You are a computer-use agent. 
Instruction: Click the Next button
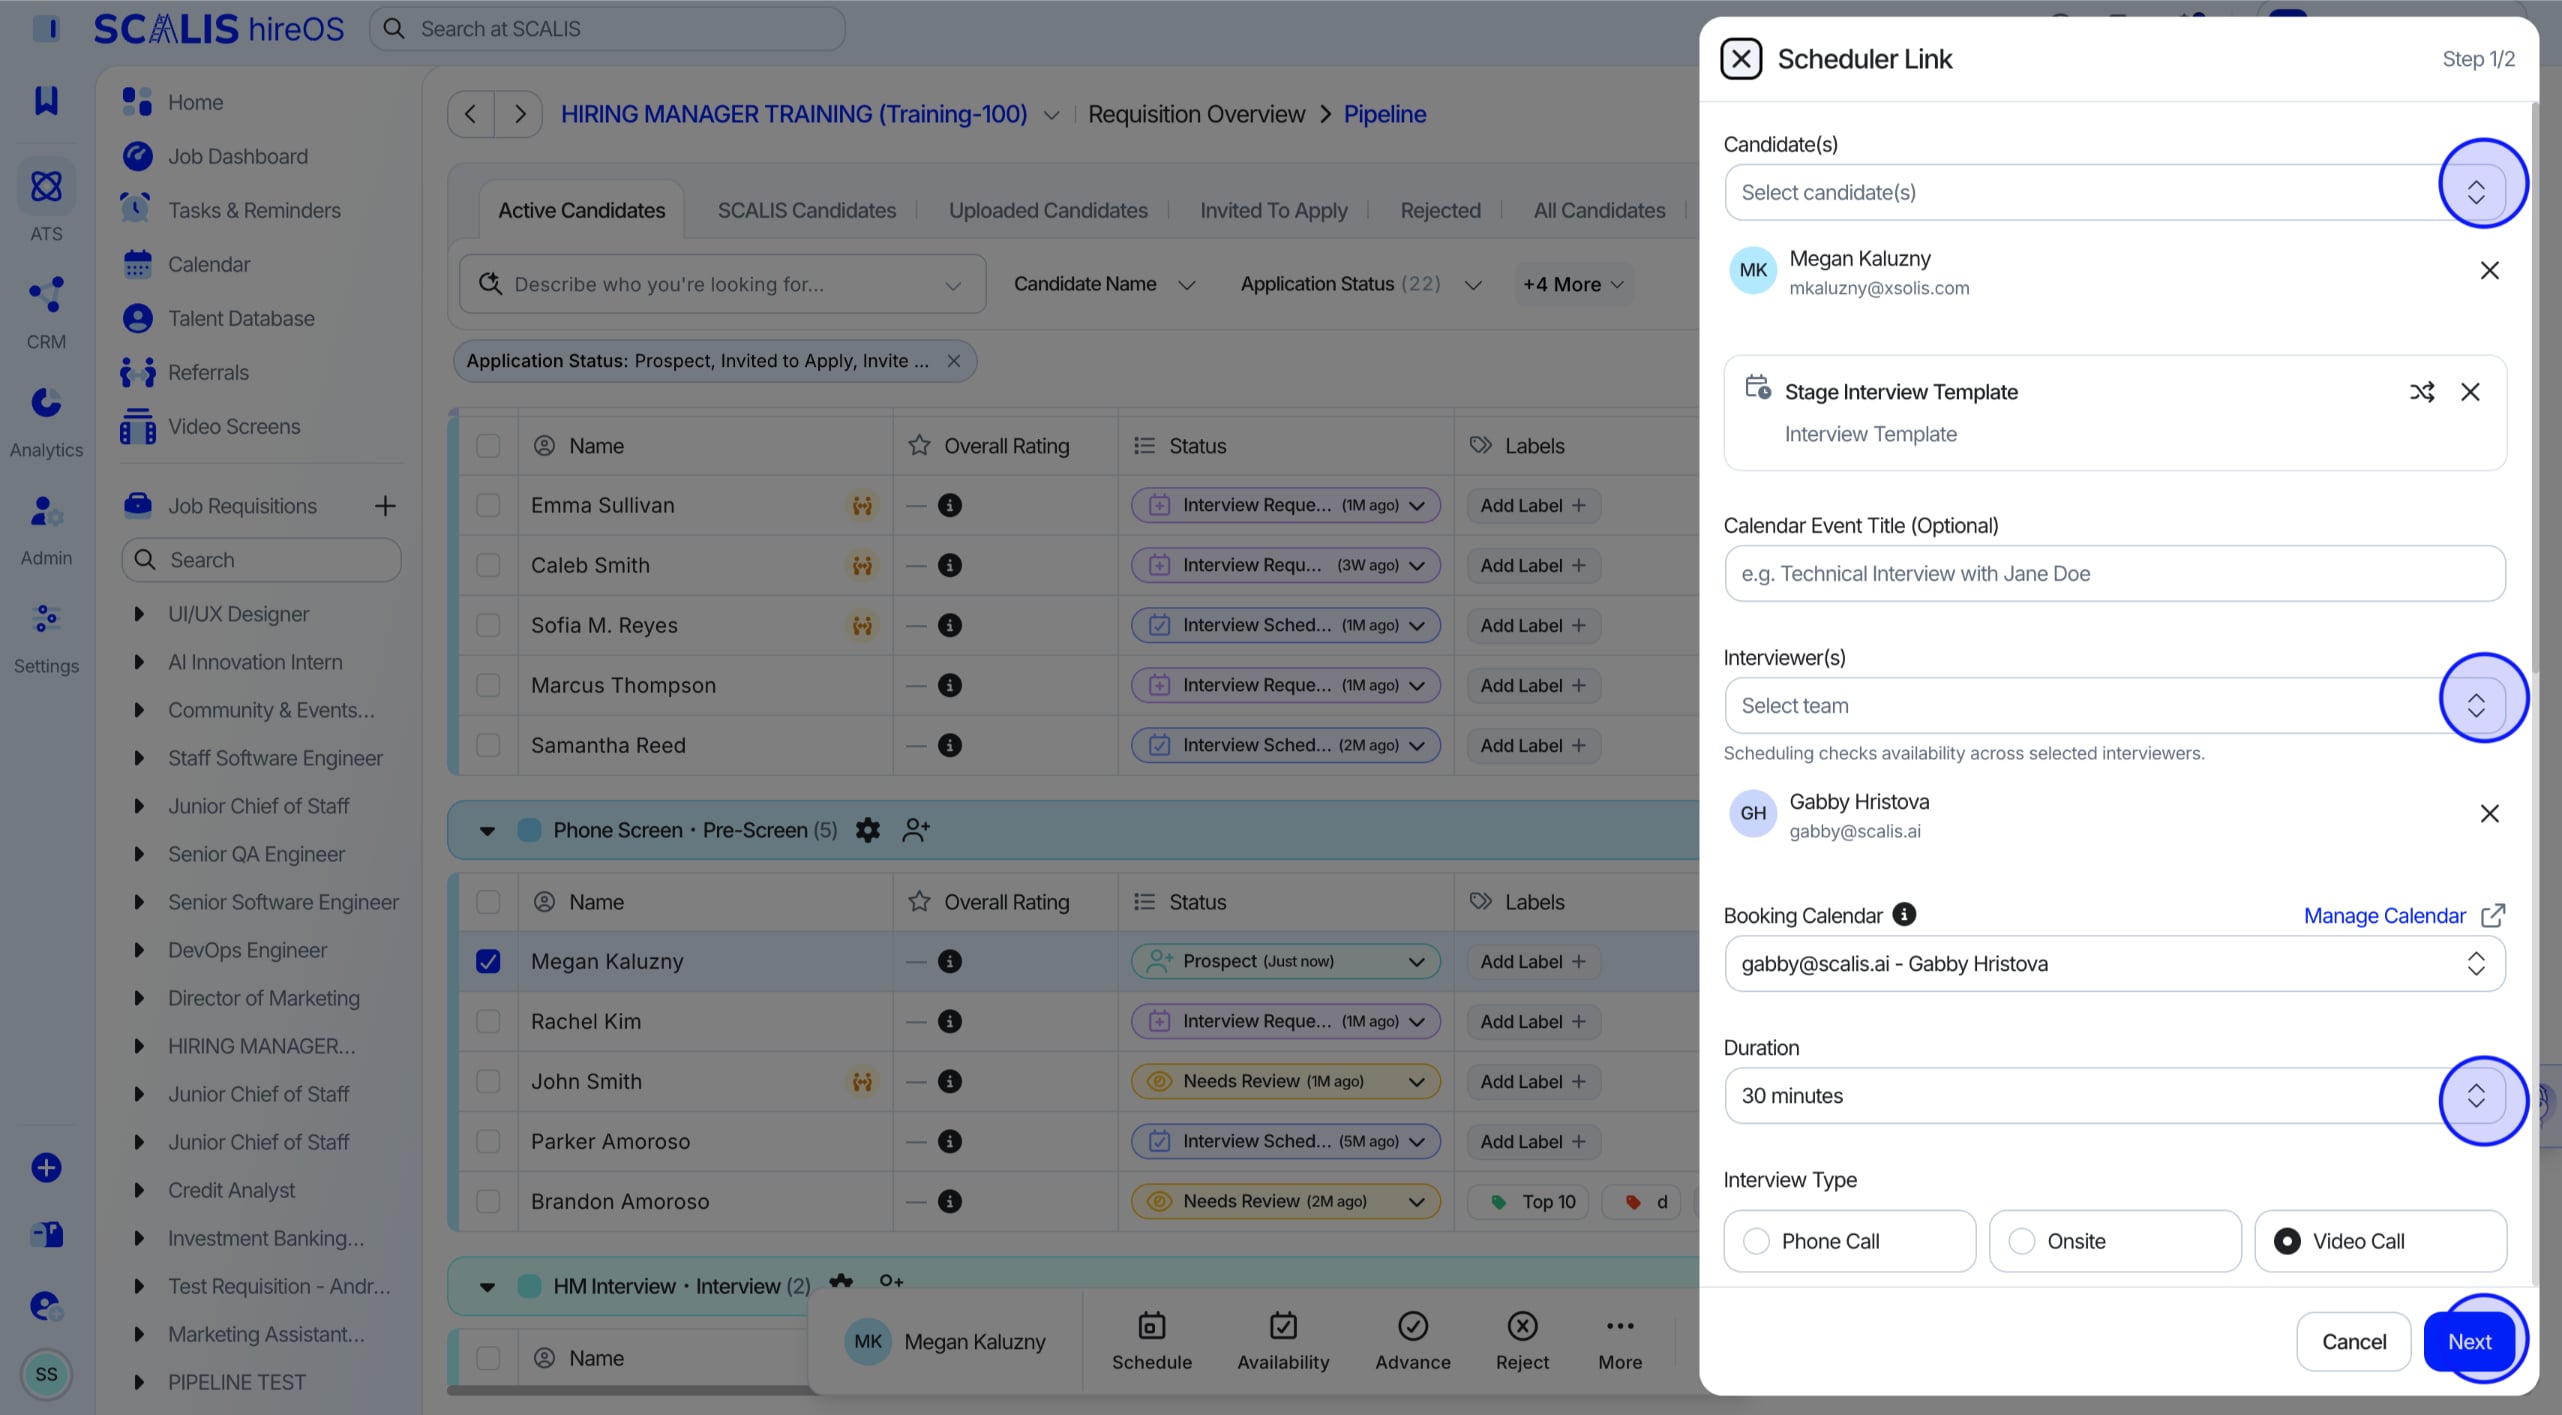click(x=2469, y=1342)
